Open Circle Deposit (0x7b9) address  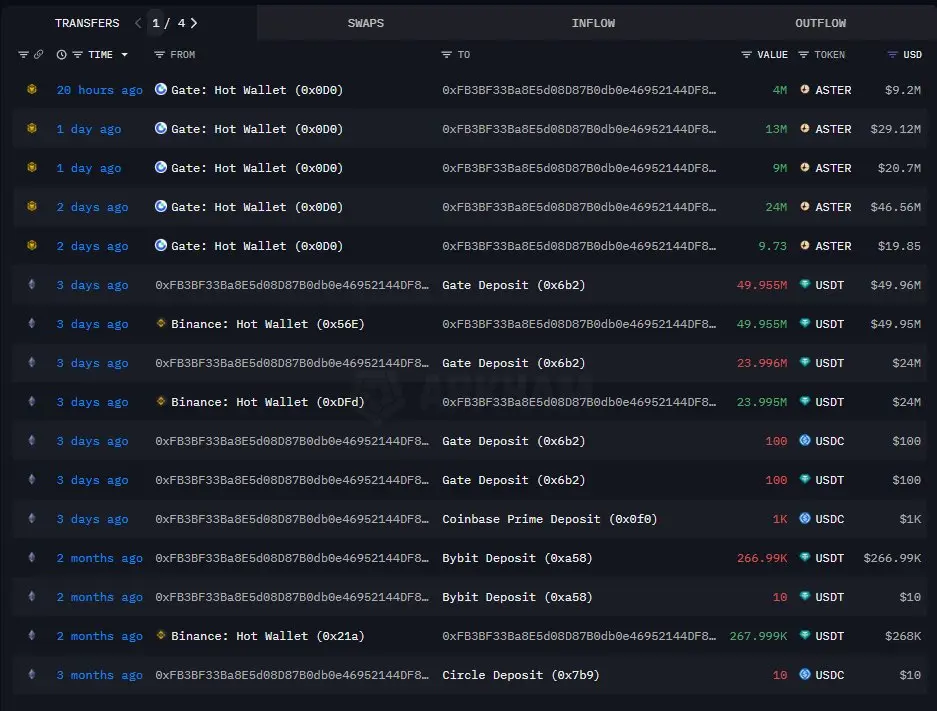pyautogui.click(x=520, y=675)
